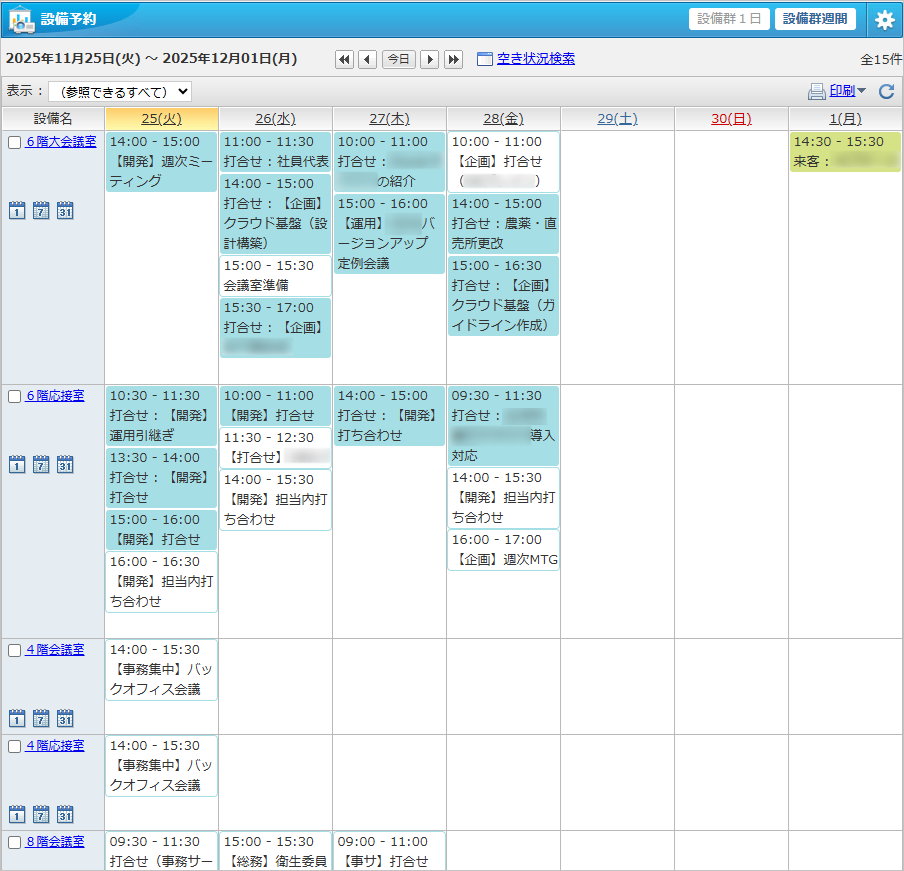Screen dimensions: 904x871
Task: Open settings via the gear icon
Action: (884, 19)
